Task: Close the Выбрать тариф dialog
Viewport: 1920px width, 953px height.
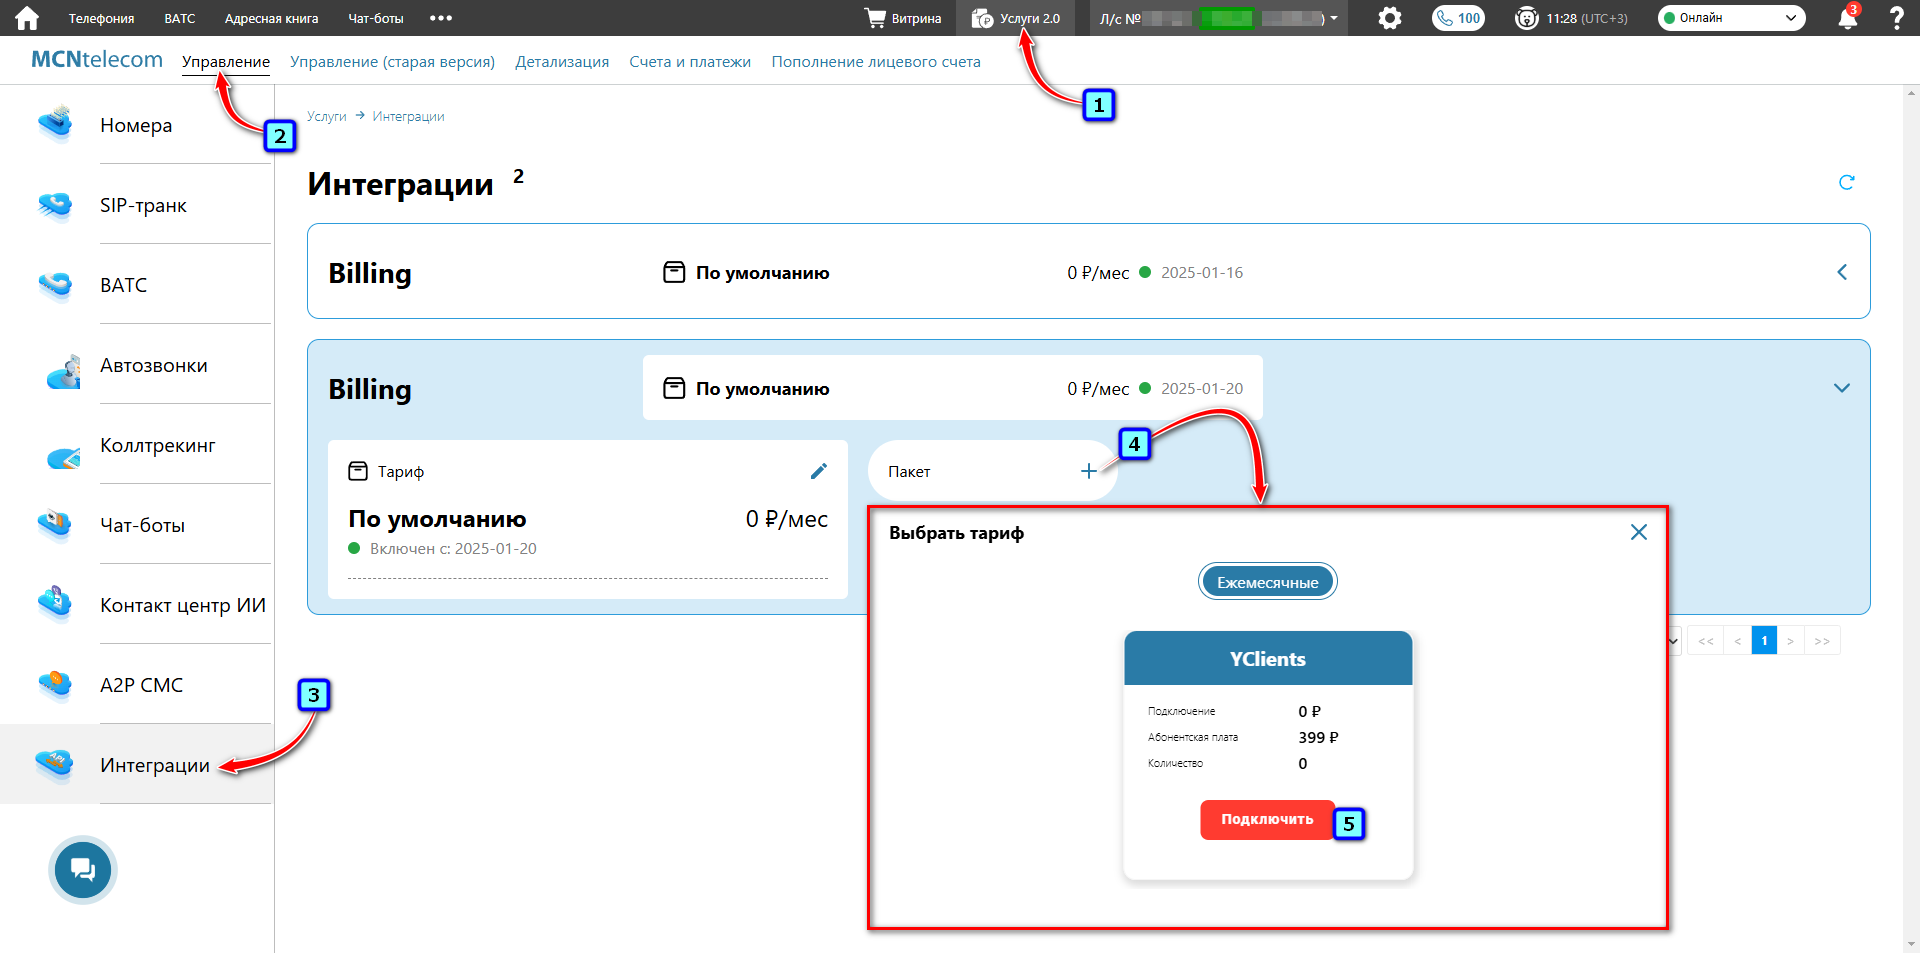Action: [1638, 532]
